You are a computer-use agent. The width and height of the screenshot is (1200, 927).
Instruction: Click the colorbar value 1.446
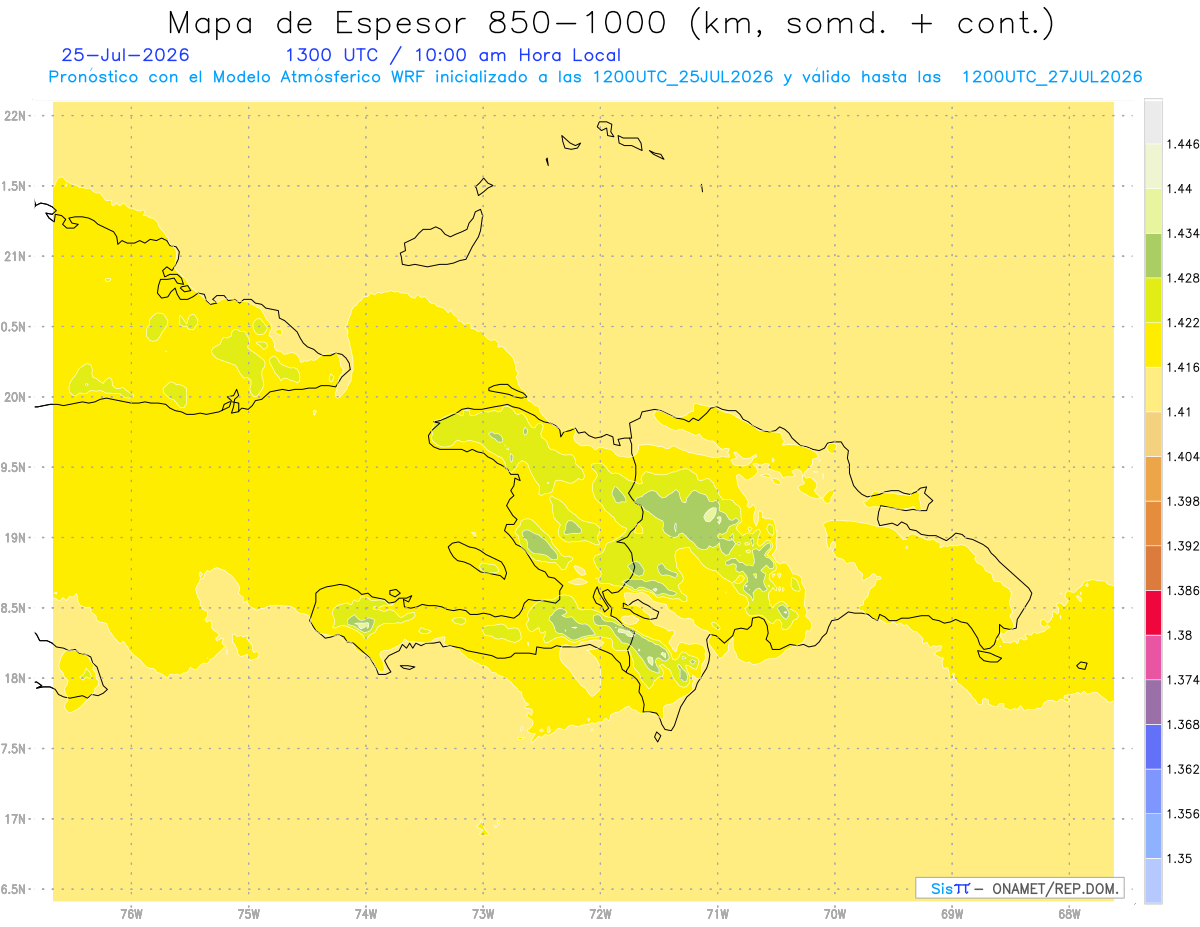[1183, 144]
